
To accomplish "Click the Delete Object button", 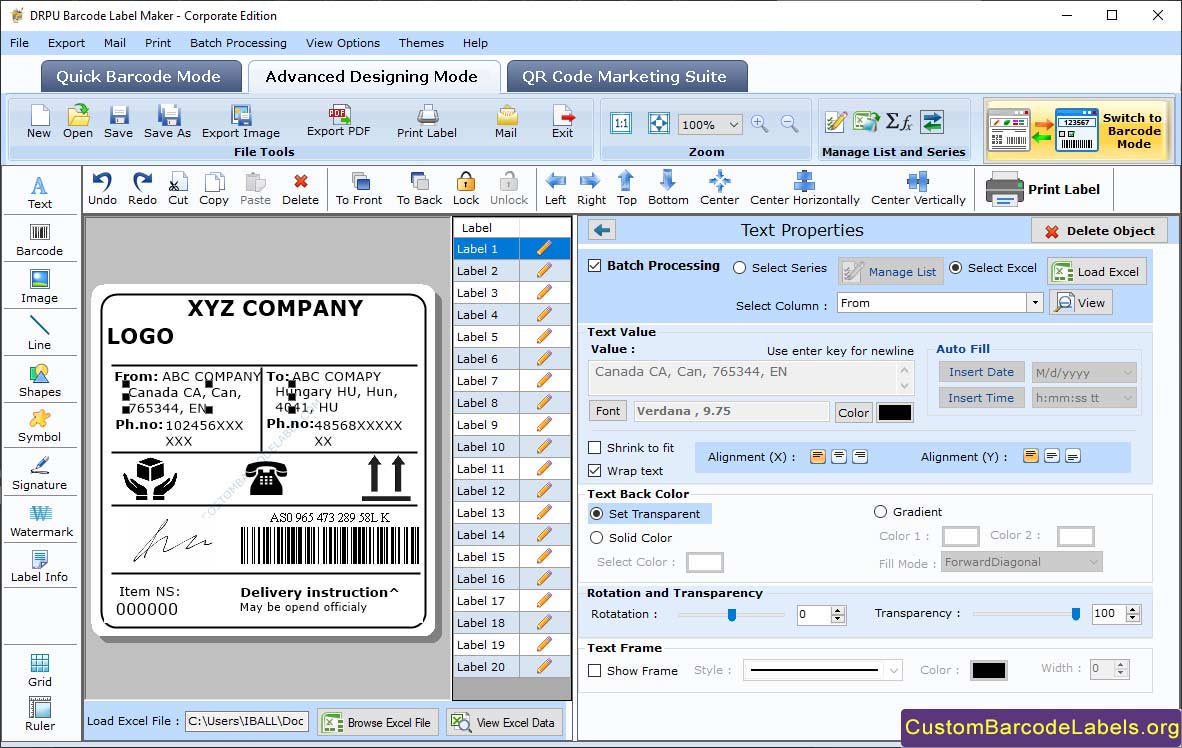I will 1099,231.
